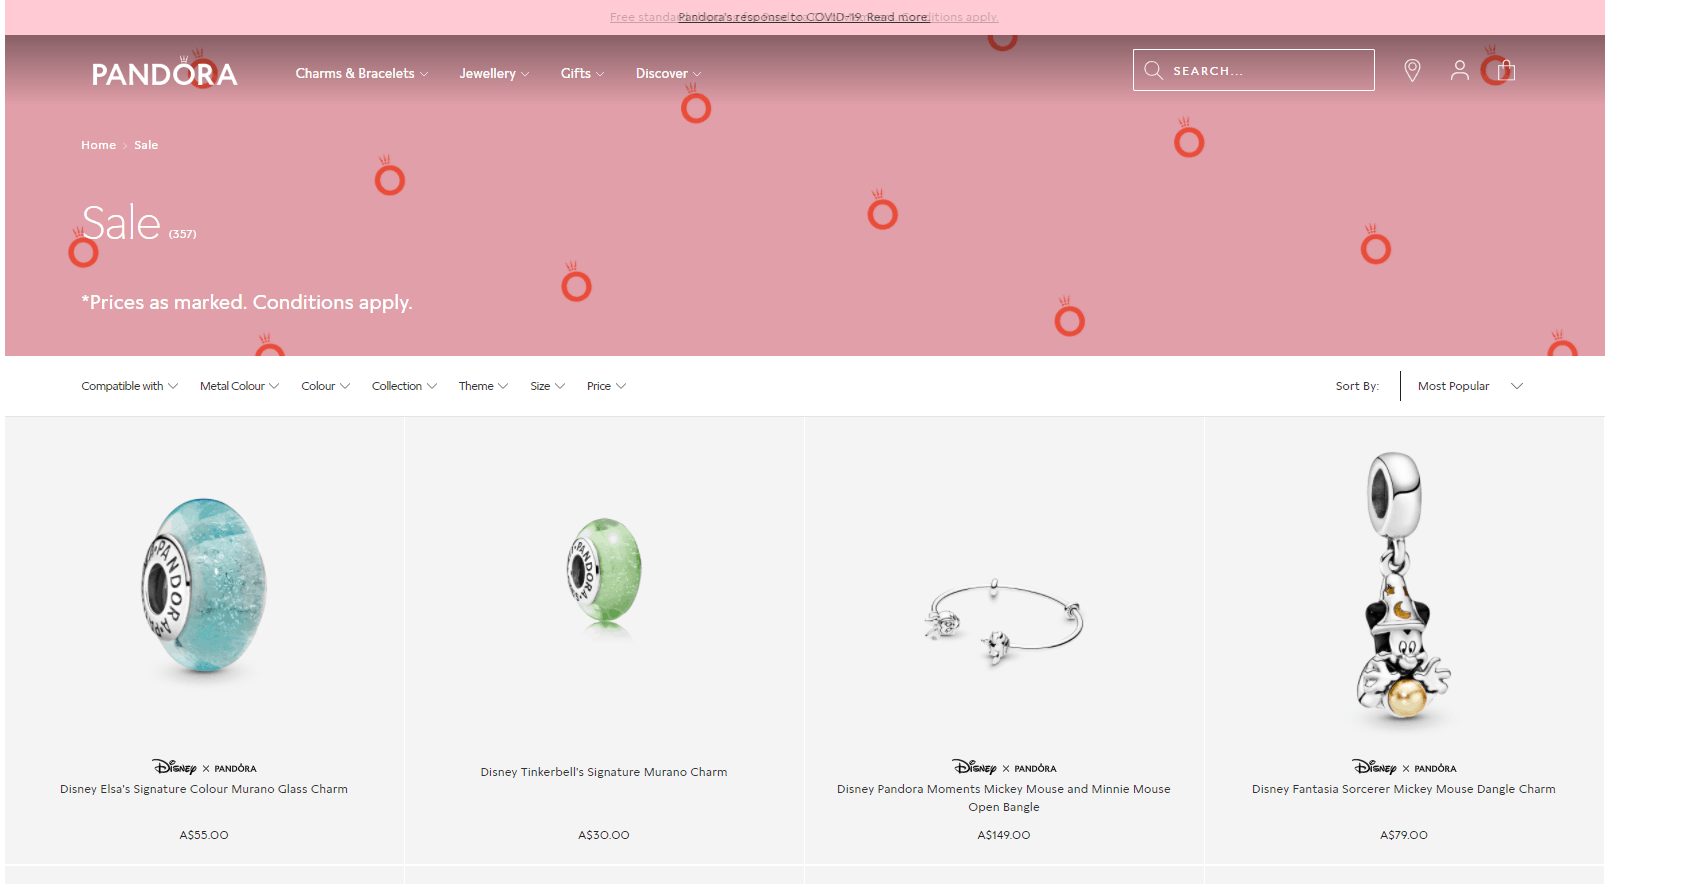Open the Jewellery menu
Screen dimensions: 1689x884
click(494, 73)
